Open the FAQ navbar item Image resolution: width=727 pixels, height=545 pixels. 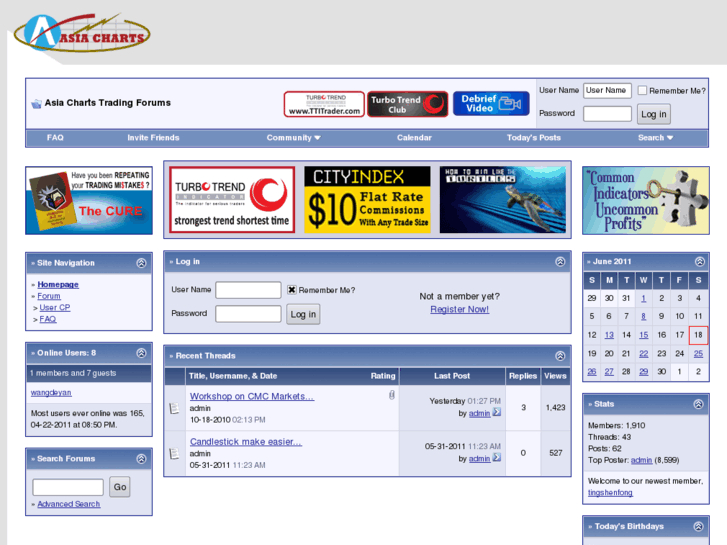[55, 138]
